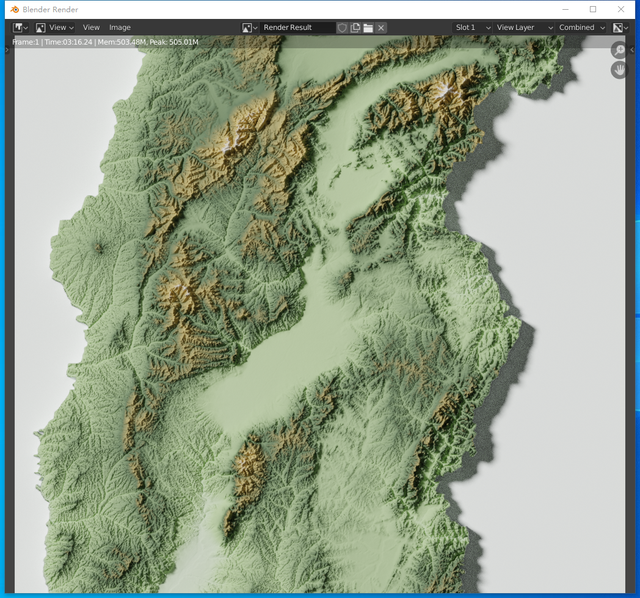Maximize the Blender Render window
This screenshot has width=640, height=598.
(592, 9)
